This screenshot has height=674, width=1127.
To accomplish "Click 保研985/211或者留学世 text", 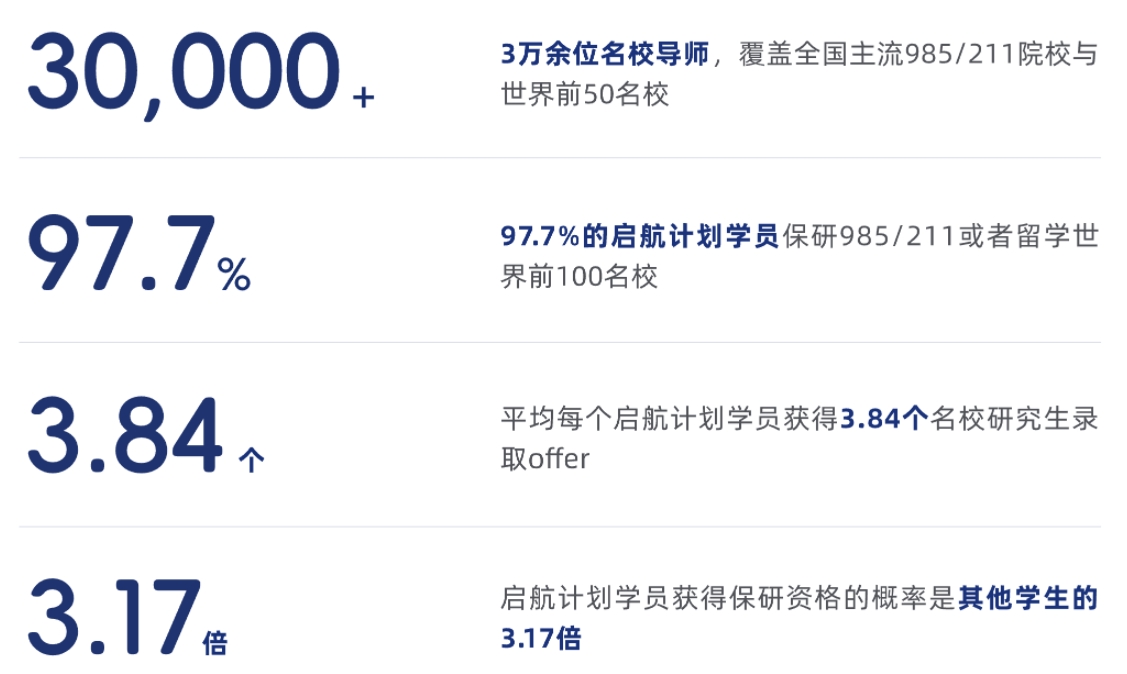I will tap(941, 236).
